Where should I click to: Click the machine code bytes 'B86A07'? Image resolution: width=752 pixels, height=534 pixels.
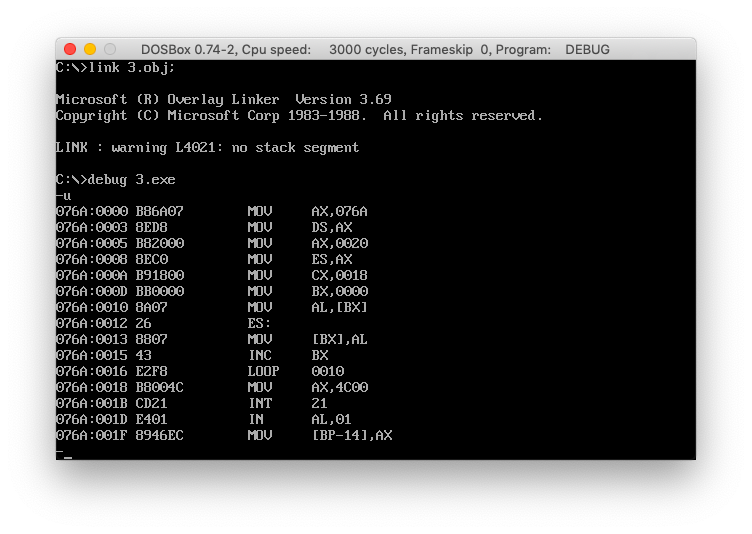(x=160, y=212)
